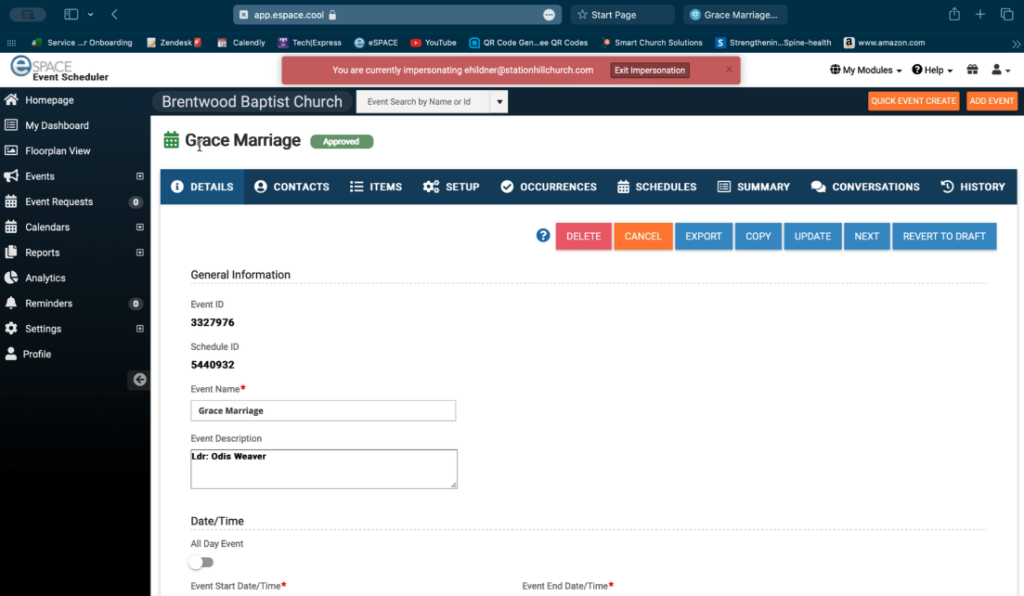Click the Reminders bell icon
Image resolution: width=1024 pixels, height=596 pixels.
pos(11,303)
